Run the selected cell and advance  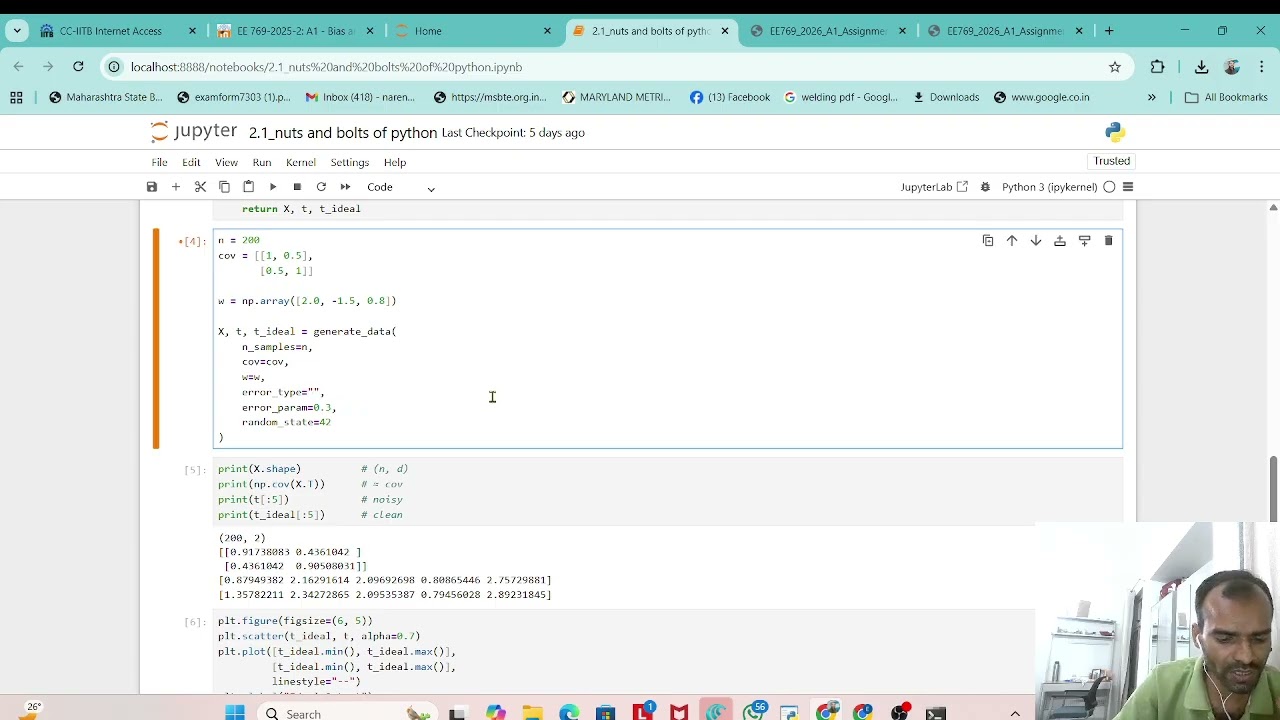pos(273,187)
